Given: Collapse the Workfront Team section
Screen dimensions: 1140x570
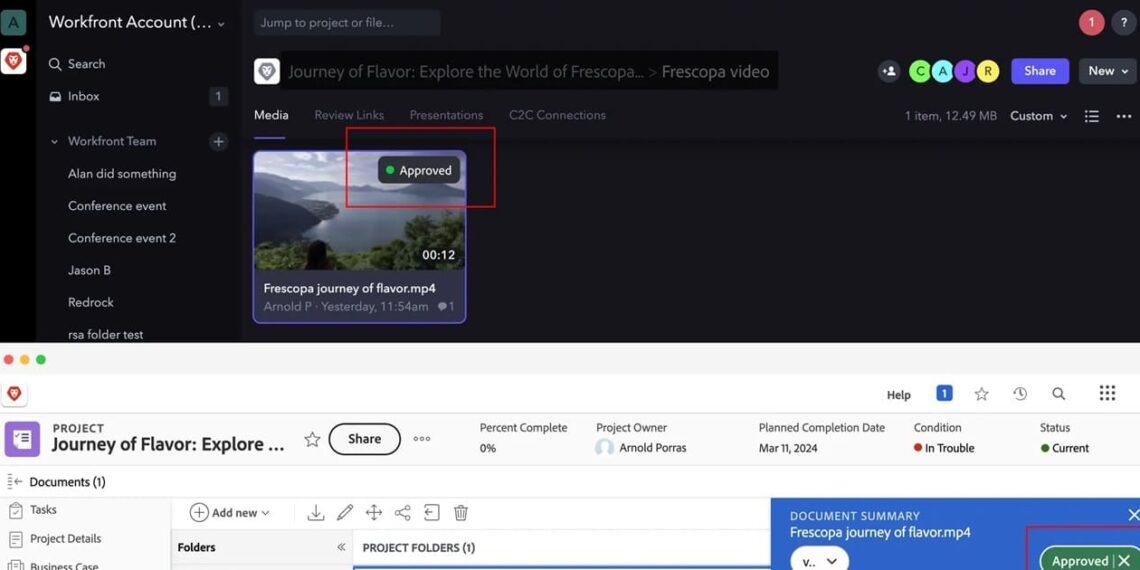Looking at the screenshot, I should pos(54,142).
